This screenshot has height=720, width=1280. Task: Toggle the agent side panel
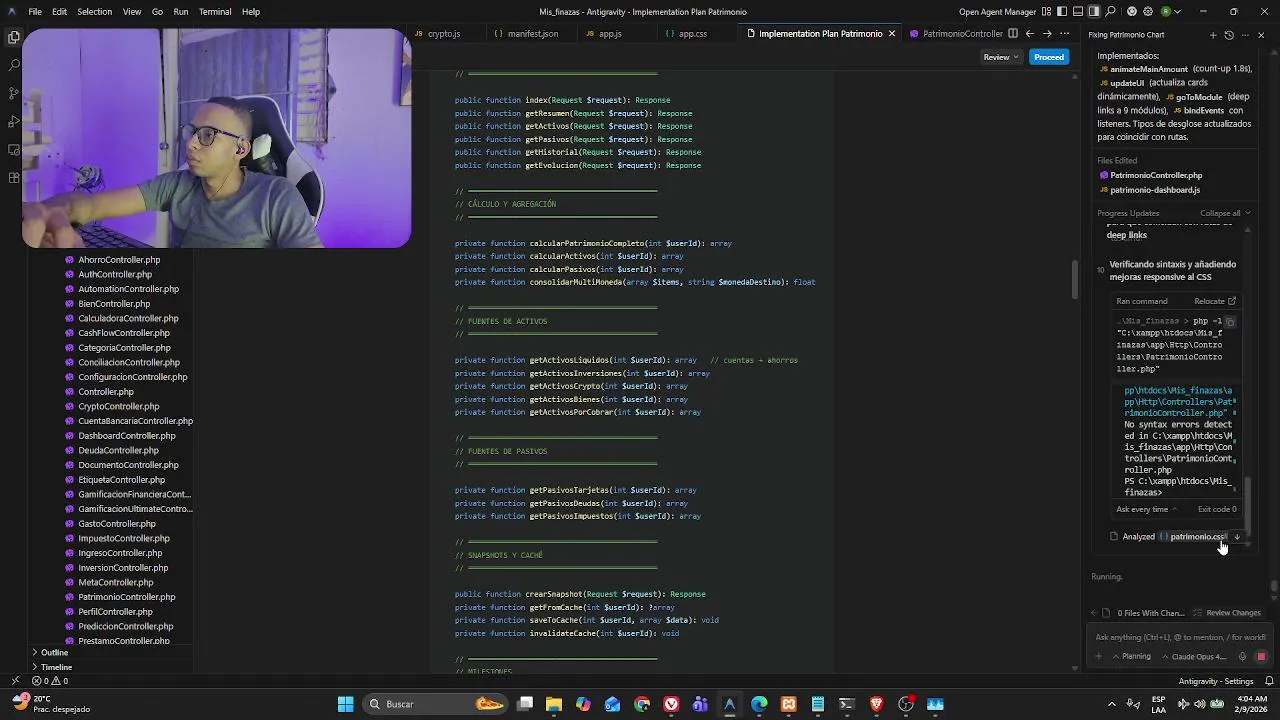1094,12
